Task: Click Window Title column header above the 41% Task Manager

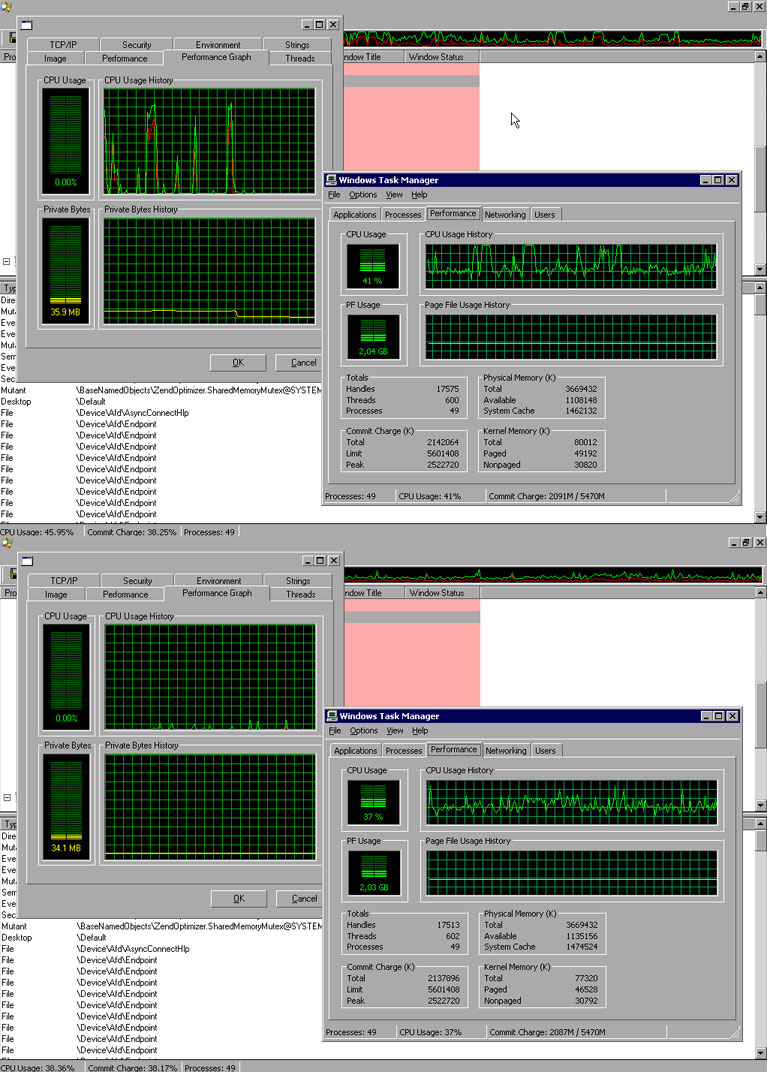Action: pyautogui.click(x=373, y=57)
